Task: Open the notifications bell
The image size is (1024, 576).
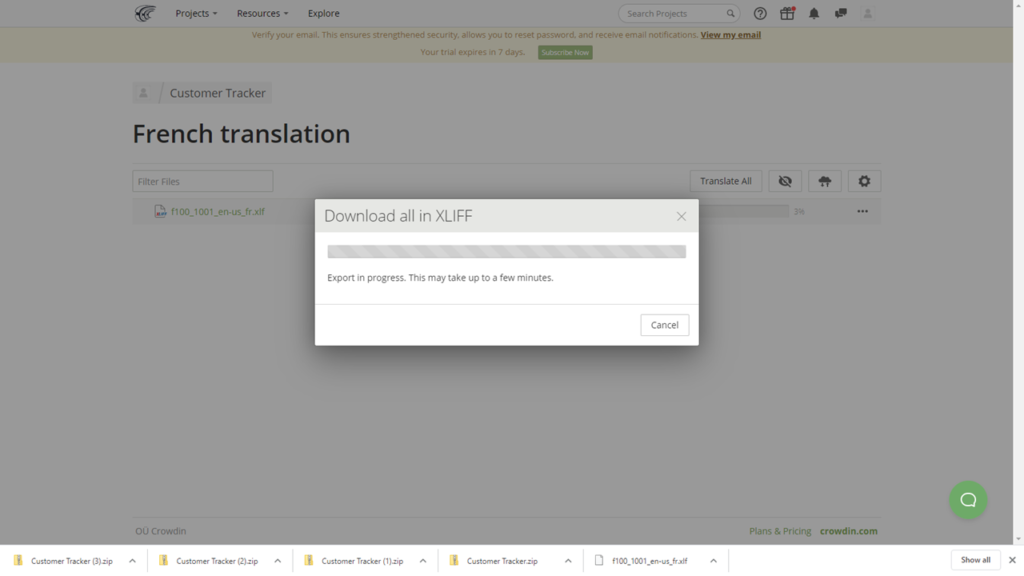Action: pyautogui.click(x=814, y=13)
